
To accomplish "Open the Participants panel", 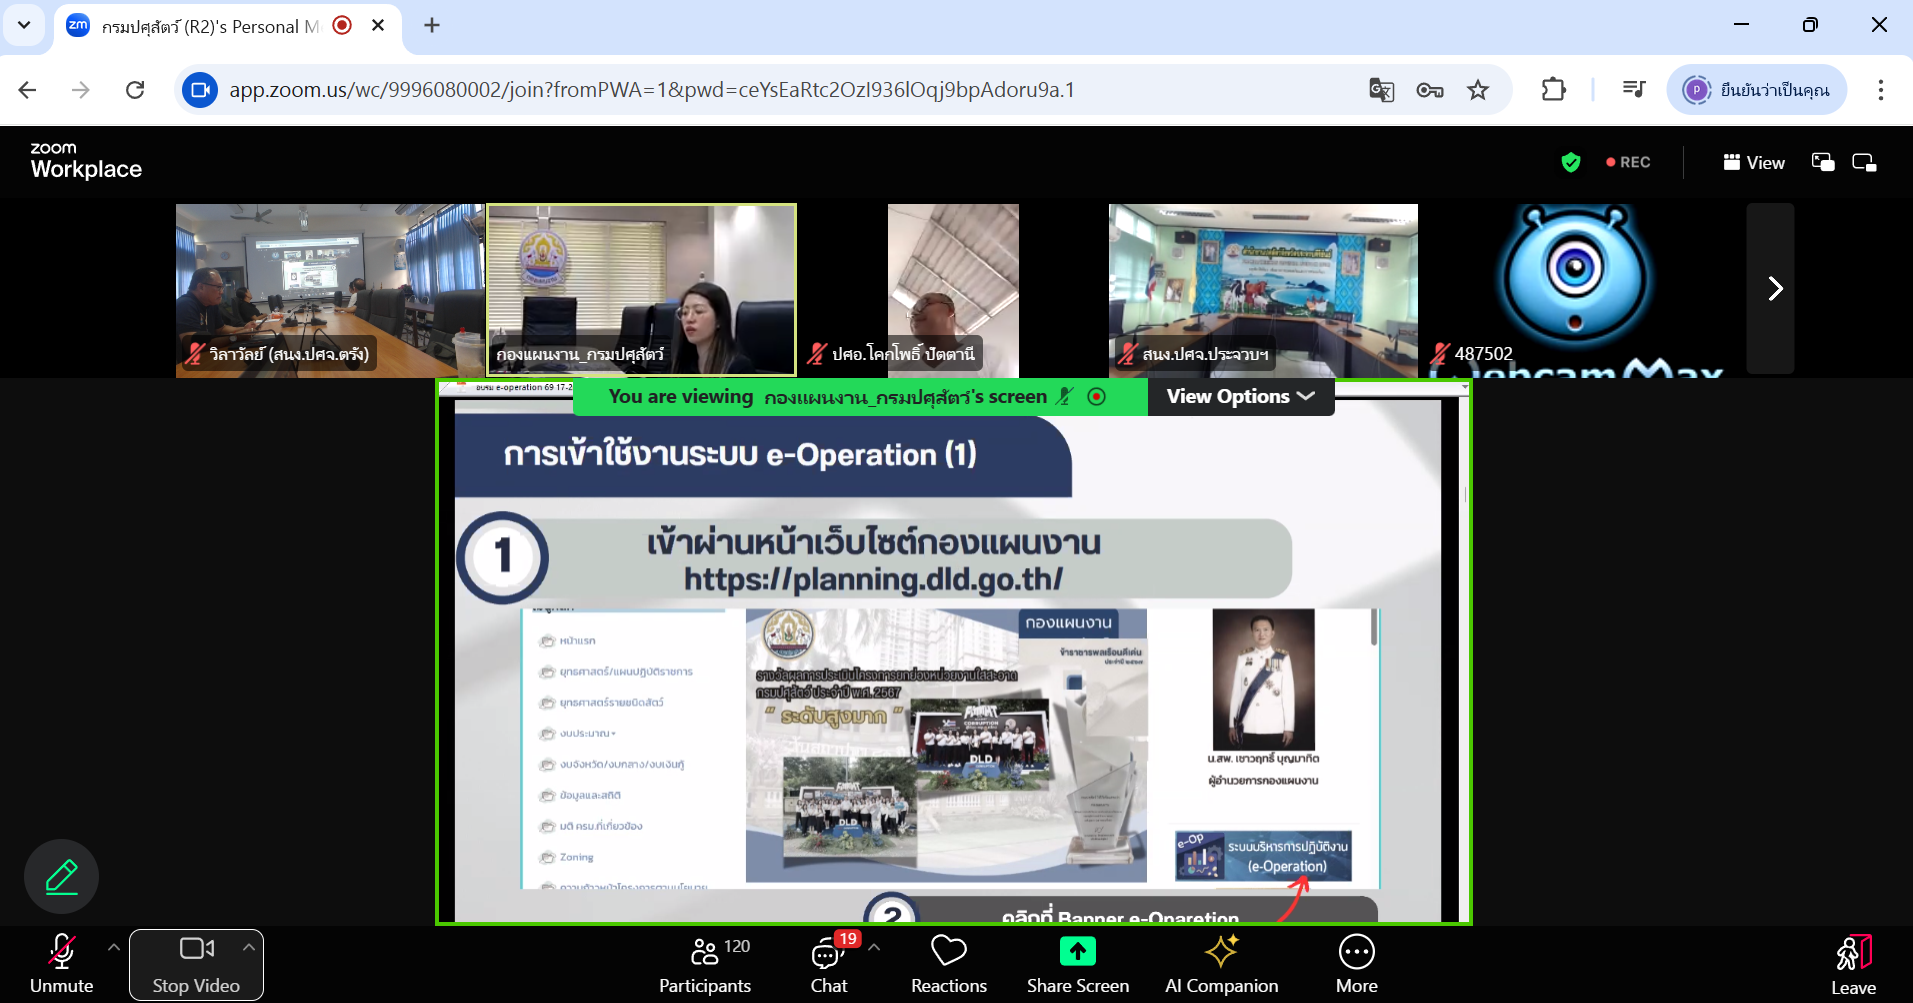I will click(705, 964).
